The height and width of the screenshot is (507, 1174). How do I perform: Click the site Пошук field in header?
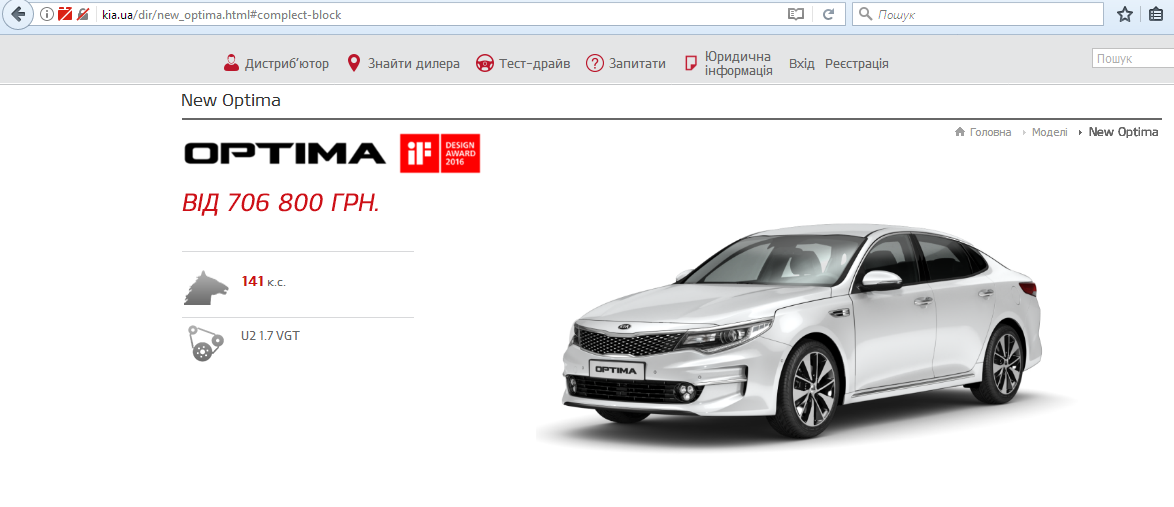(x=1132, y=59)
